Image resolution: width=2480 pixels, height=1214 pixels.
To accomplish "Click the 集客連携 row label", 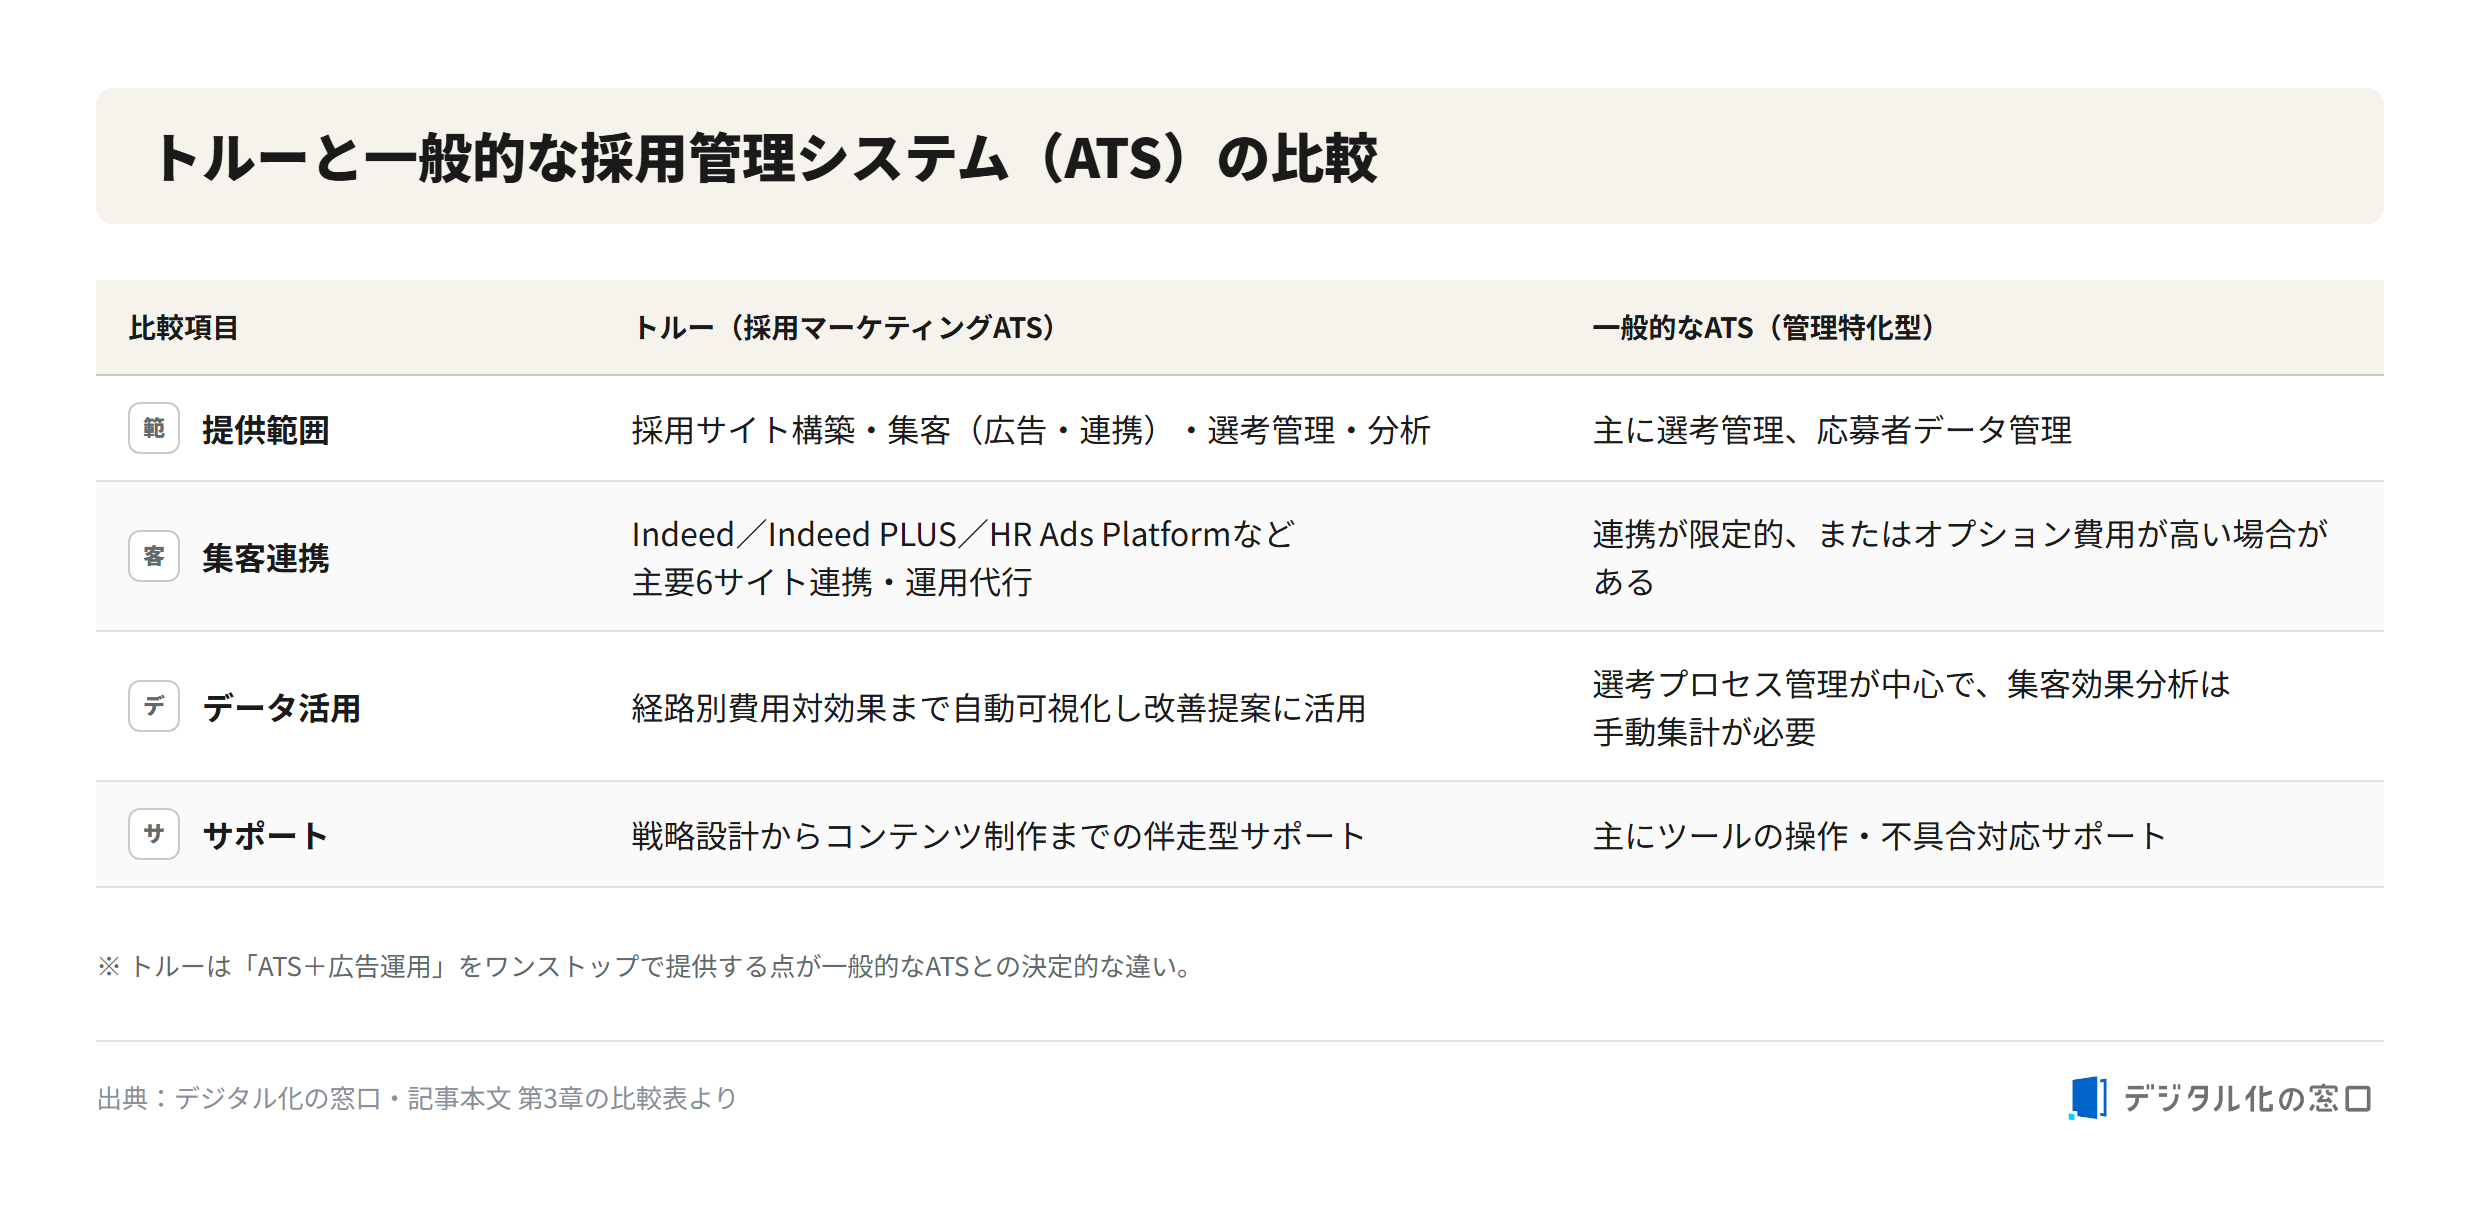I will tap(266, 558).
